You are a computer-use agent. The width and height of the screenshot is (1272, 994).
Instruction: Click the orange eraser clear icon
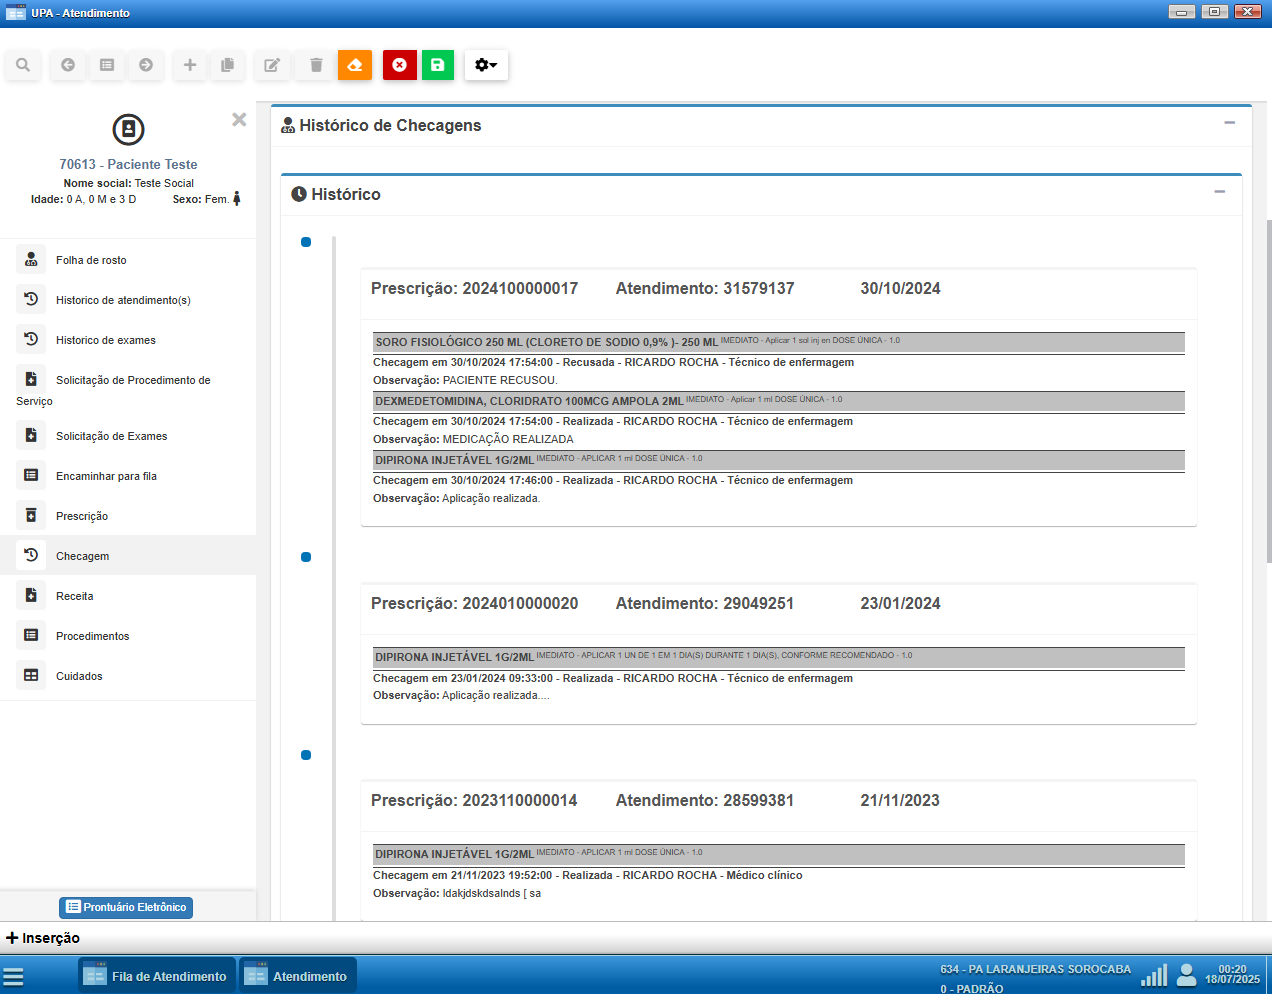pos(355,65)
